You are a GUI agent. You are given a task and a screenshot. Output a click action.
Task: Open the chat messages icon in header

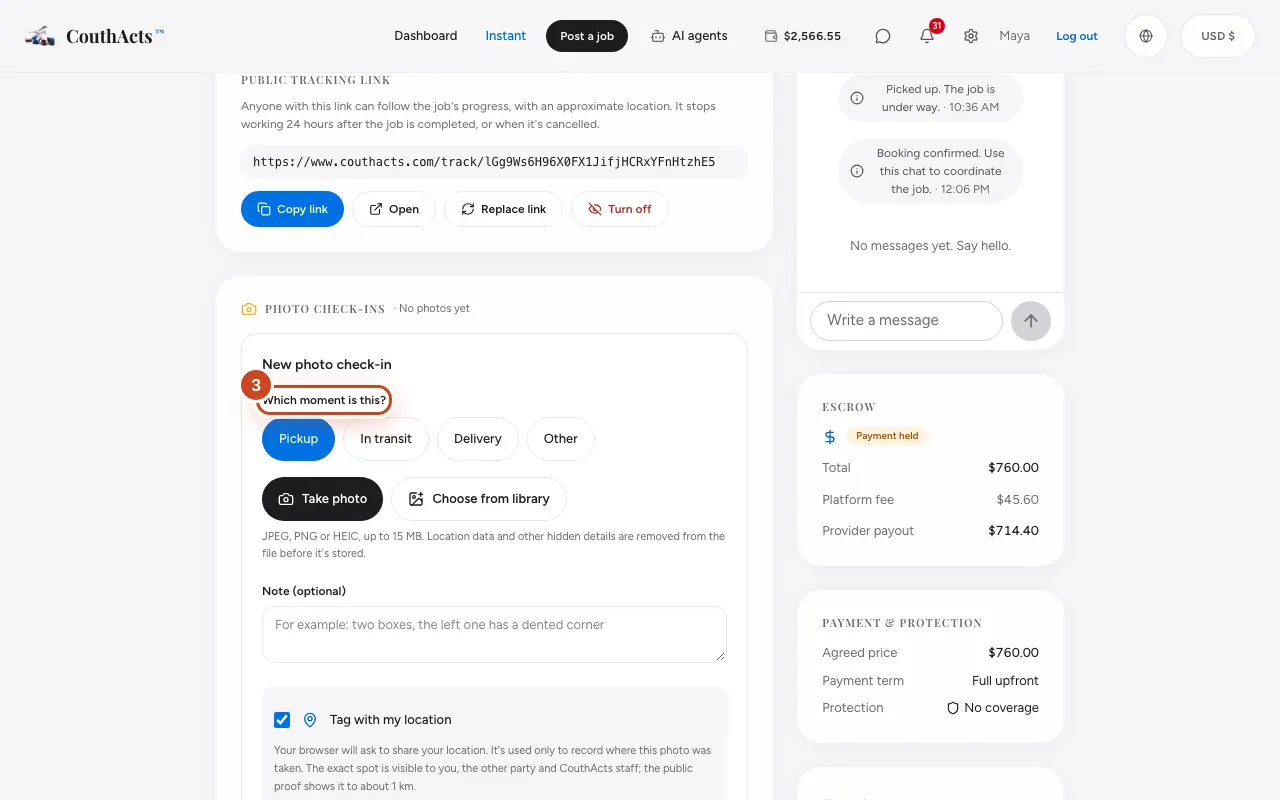883,36
